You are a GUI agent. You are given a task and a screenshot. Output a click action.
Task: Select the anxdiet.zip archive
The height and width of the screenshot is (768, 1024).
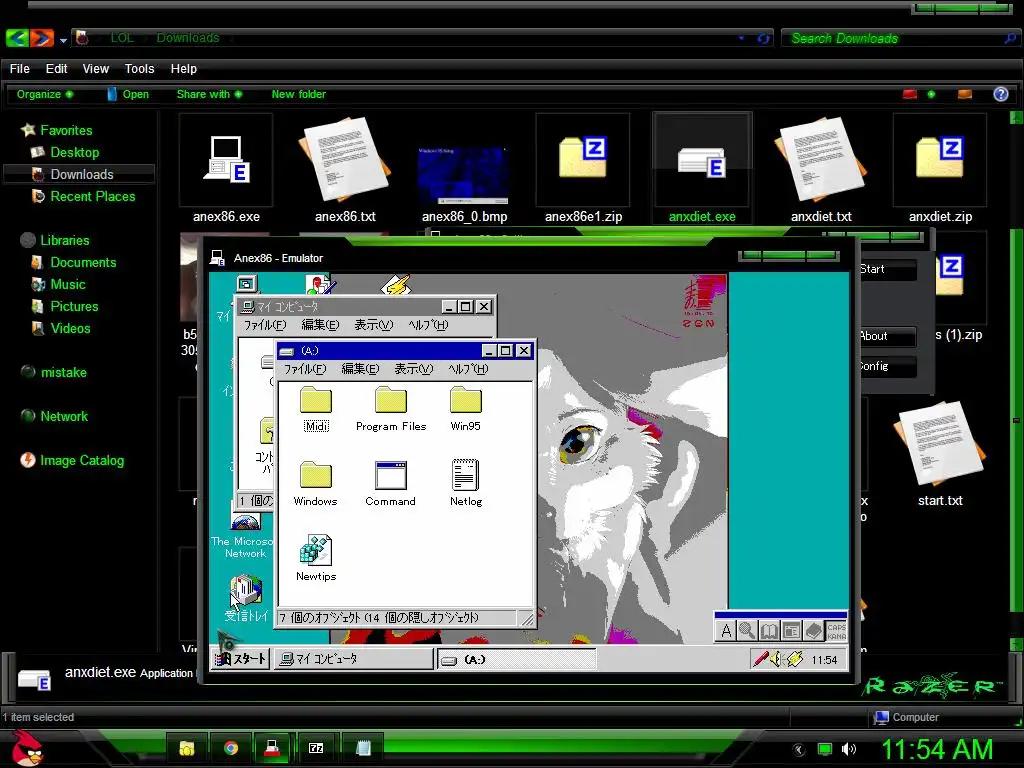(940, 170)
